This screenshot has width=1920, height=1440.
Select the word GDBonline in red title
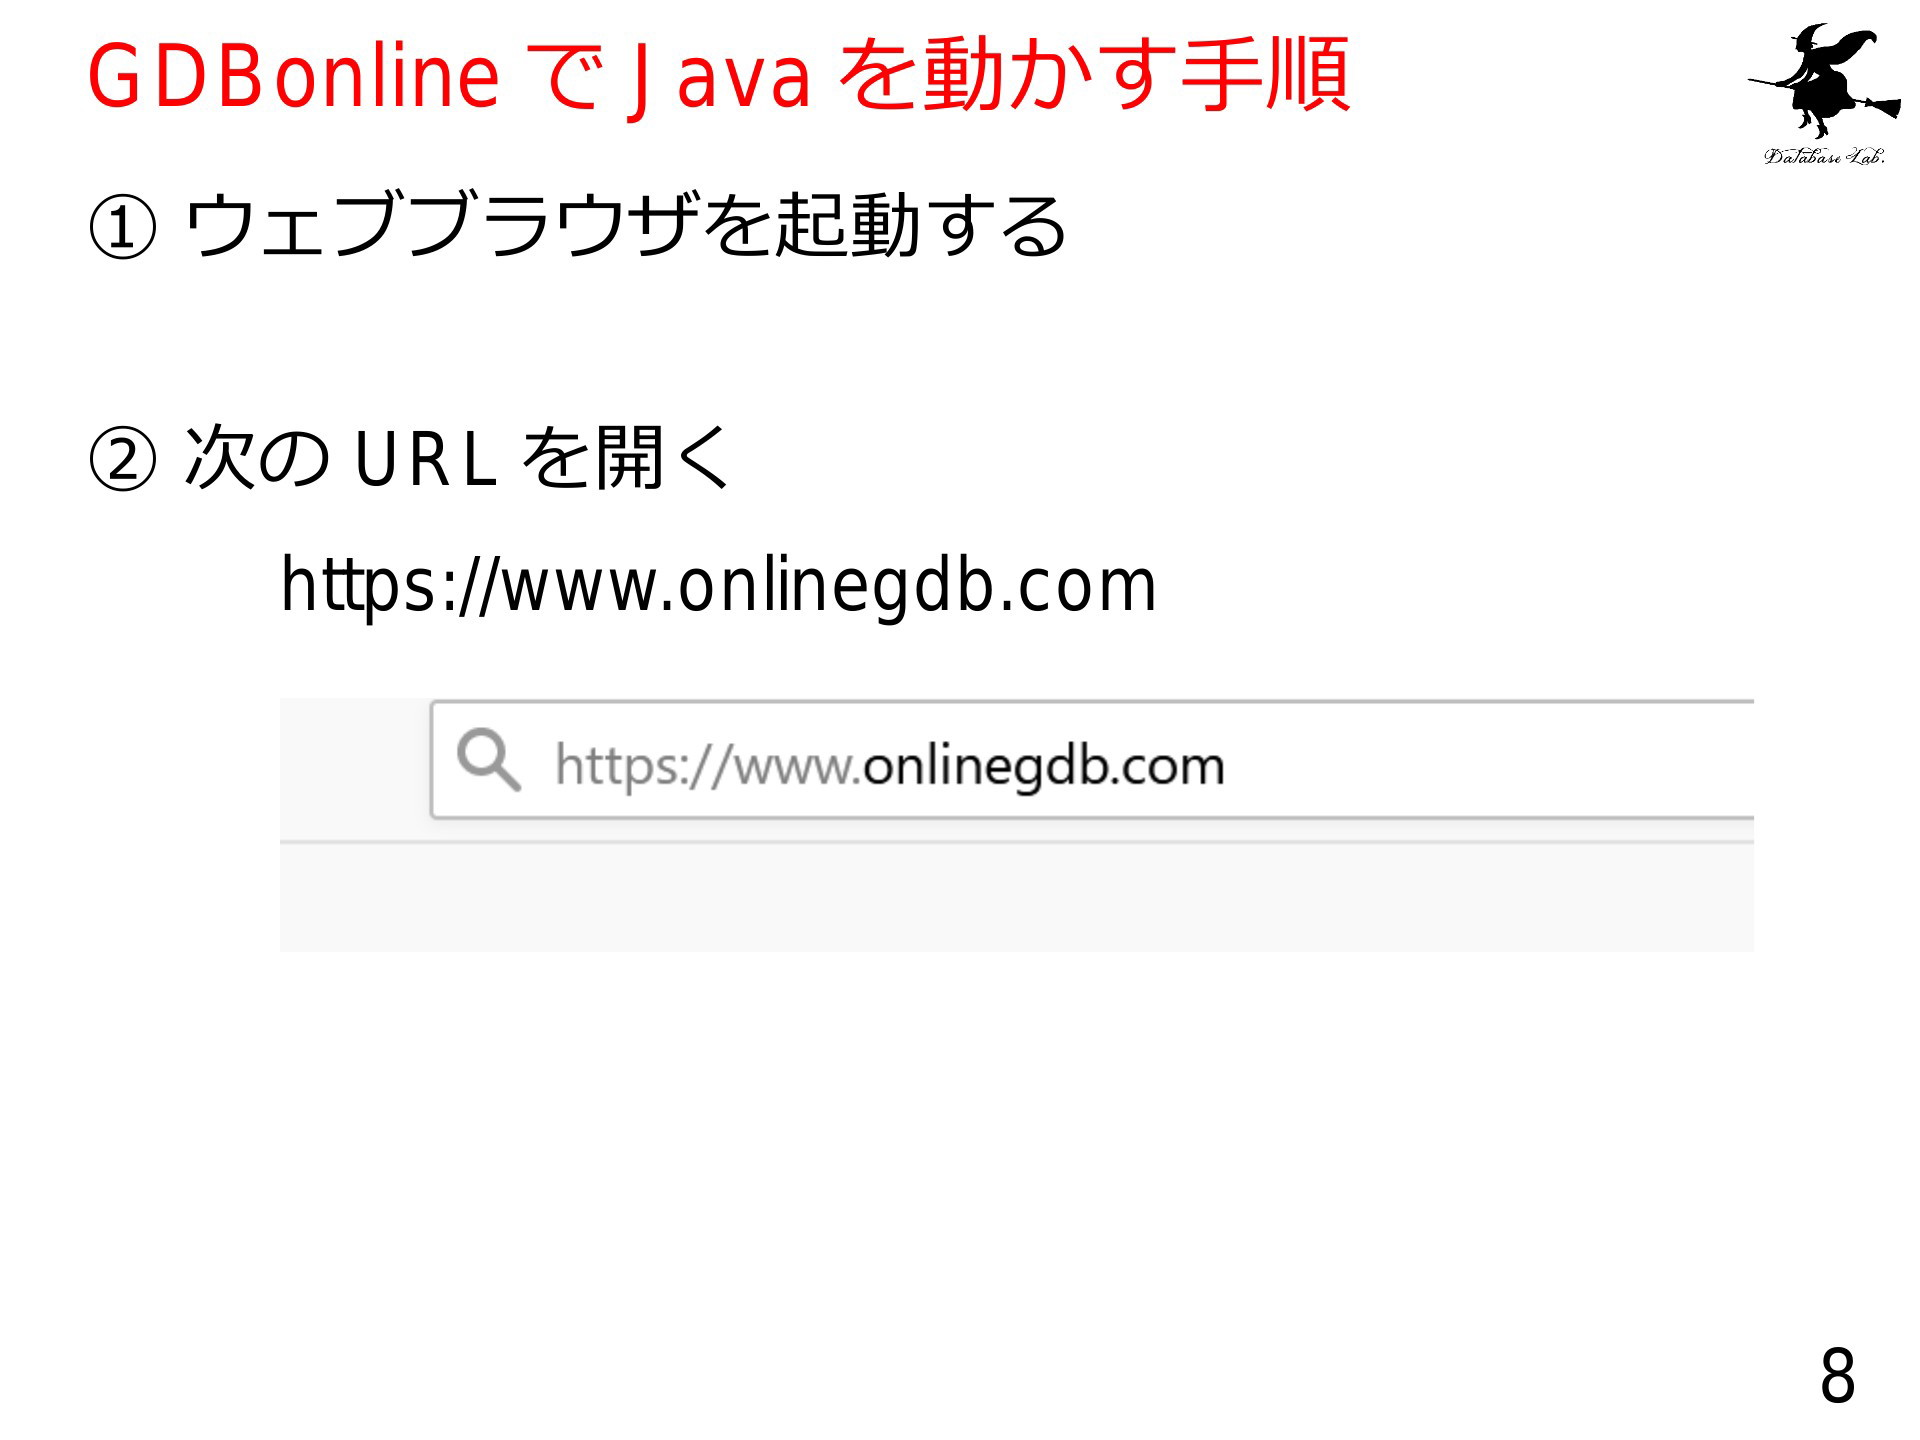click(x=293, y=77)
